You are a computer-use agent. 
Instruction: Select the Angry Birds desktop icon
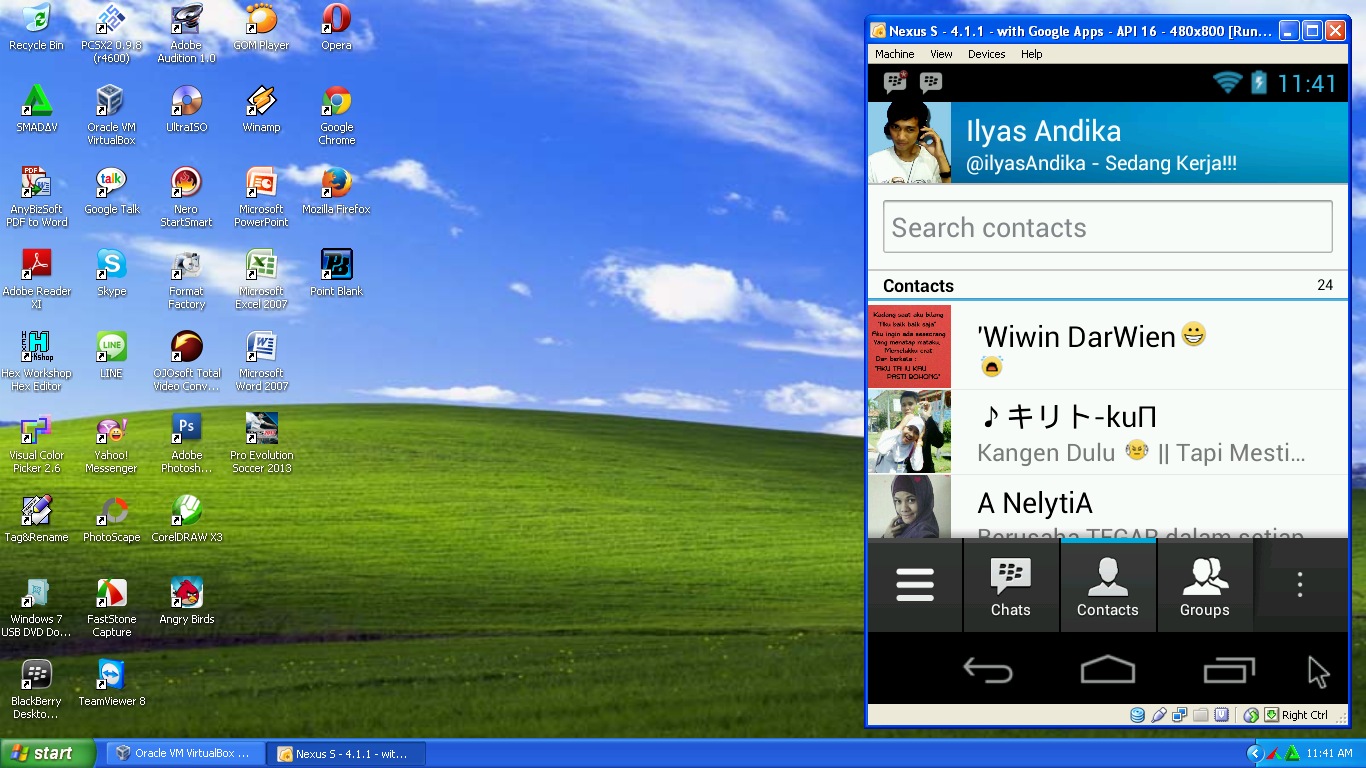[x=186, y=601]
